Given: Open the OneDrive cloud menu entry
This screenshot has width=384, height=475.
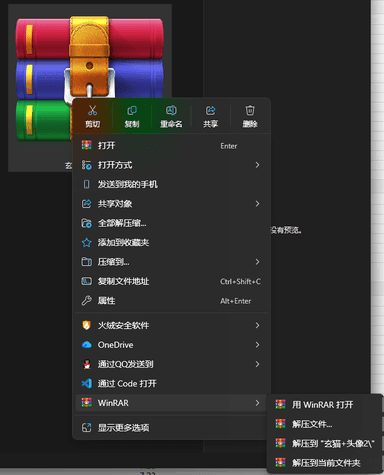Looking at the screenshot, I should click(x=171, y=345).
